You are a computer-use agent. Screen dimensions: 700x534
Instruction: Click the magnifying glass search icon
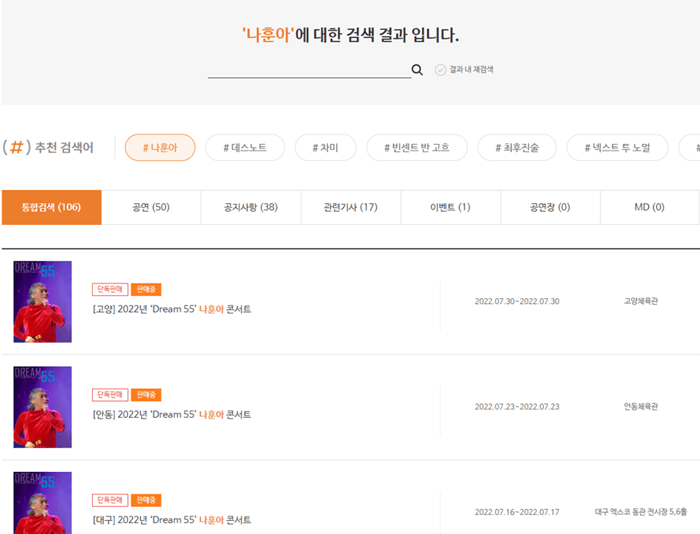(417, 70)
